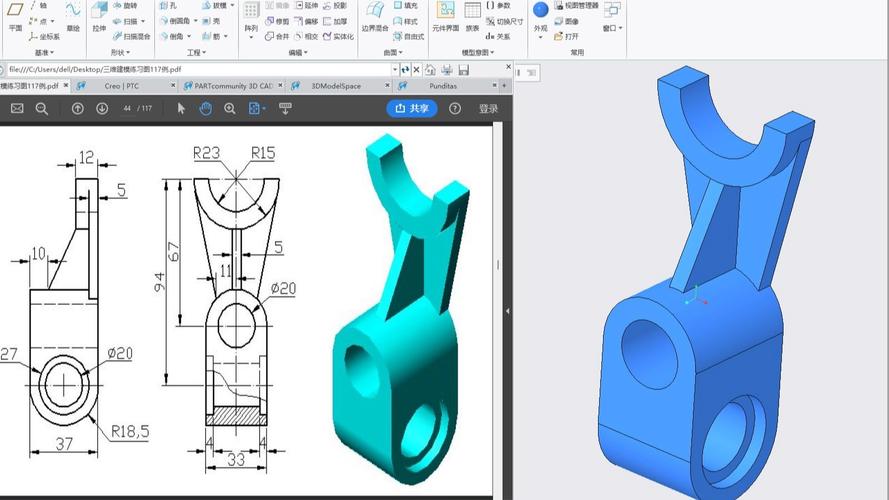Click the blue 共享 share button

point(412,108)
